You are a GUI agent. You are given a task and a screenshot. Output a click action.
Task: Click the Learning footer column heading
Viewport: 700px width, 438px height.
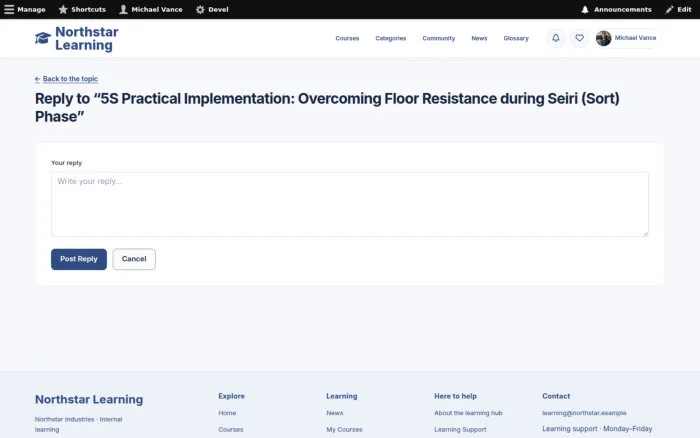342,396
